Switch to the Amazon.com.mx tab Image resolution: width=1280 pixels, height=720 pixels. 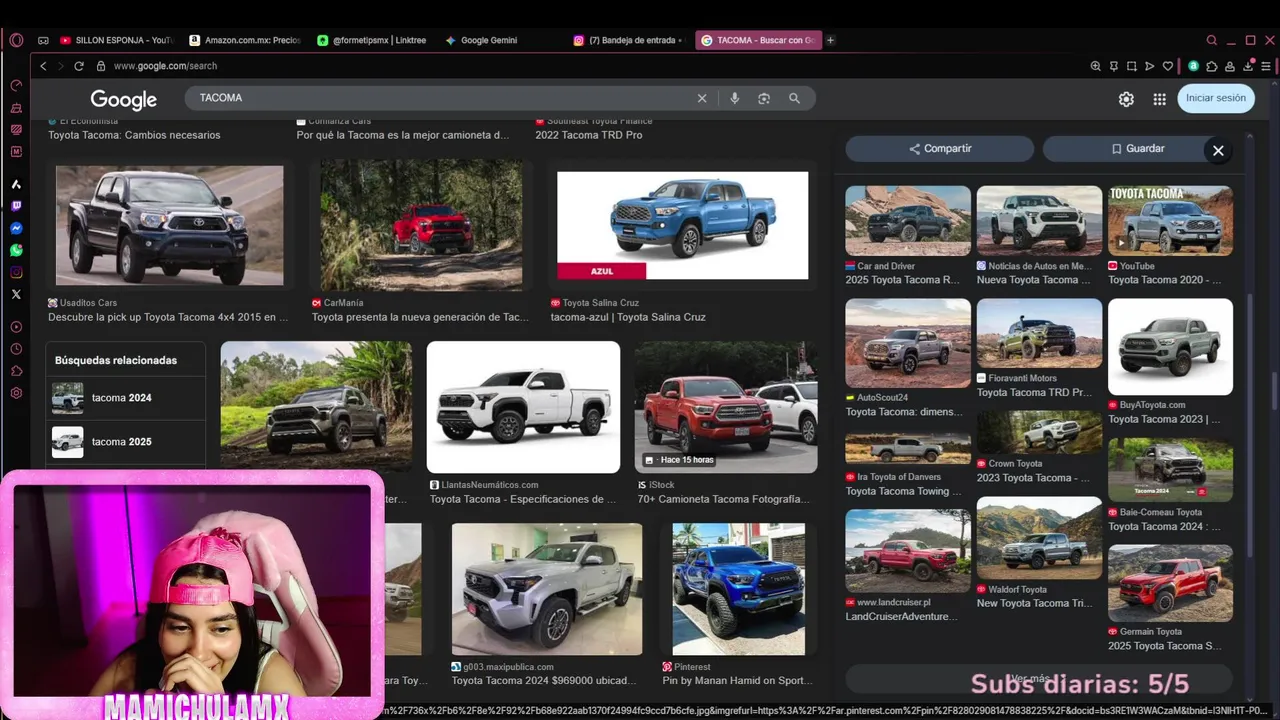[245, 40]
